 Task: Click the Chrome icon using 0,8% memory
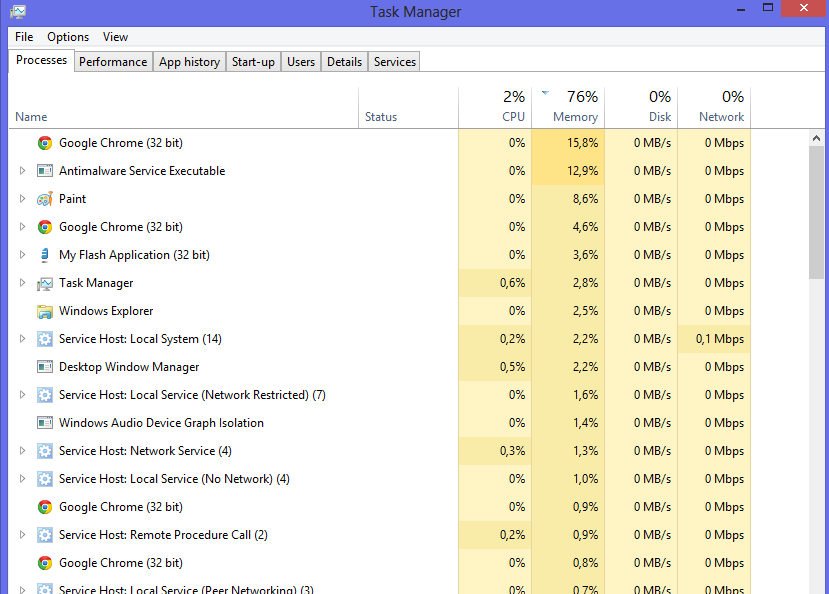click(x=45, y=563)
